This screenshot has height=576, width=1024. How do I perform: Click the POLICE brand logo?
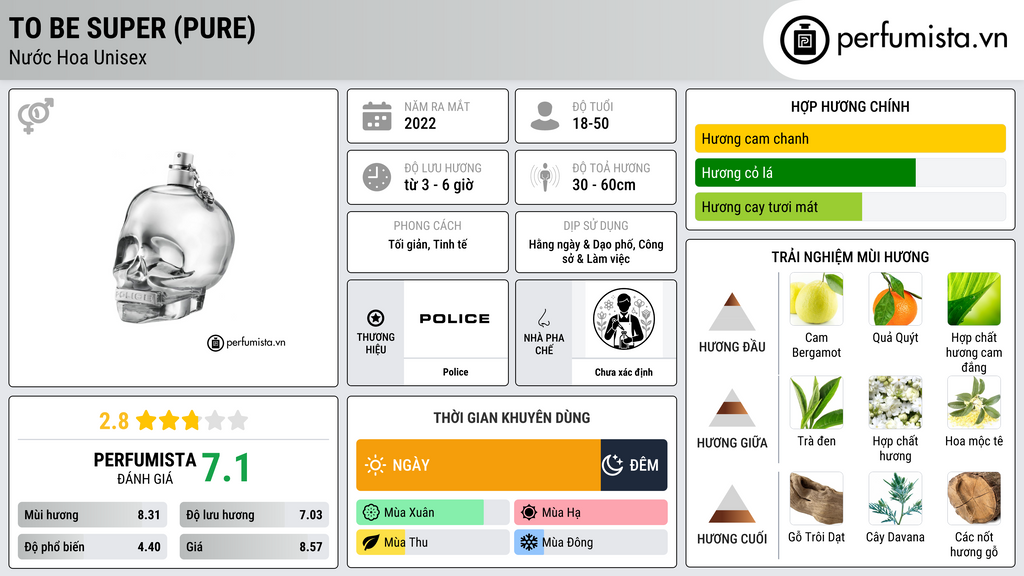(455, 319)
